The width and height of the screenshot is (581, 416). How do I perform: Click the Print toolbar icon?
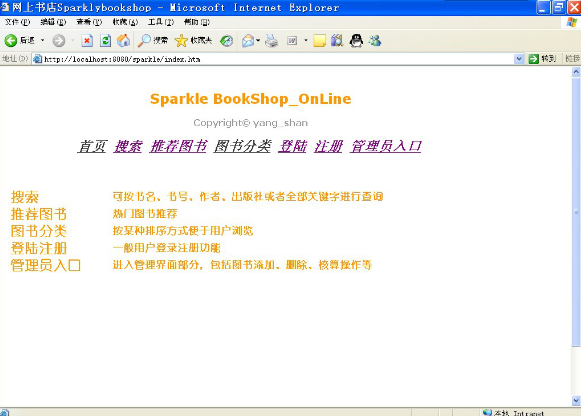point(272,40)
